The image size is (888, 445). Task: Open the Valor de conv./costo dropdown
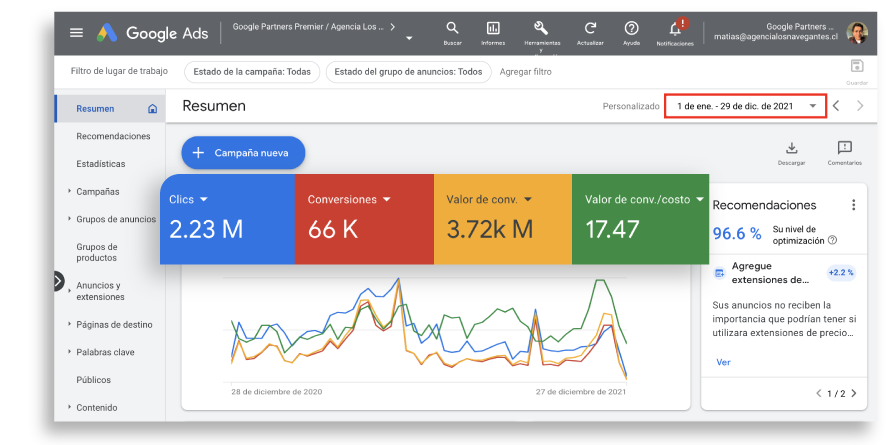(700, 199)
